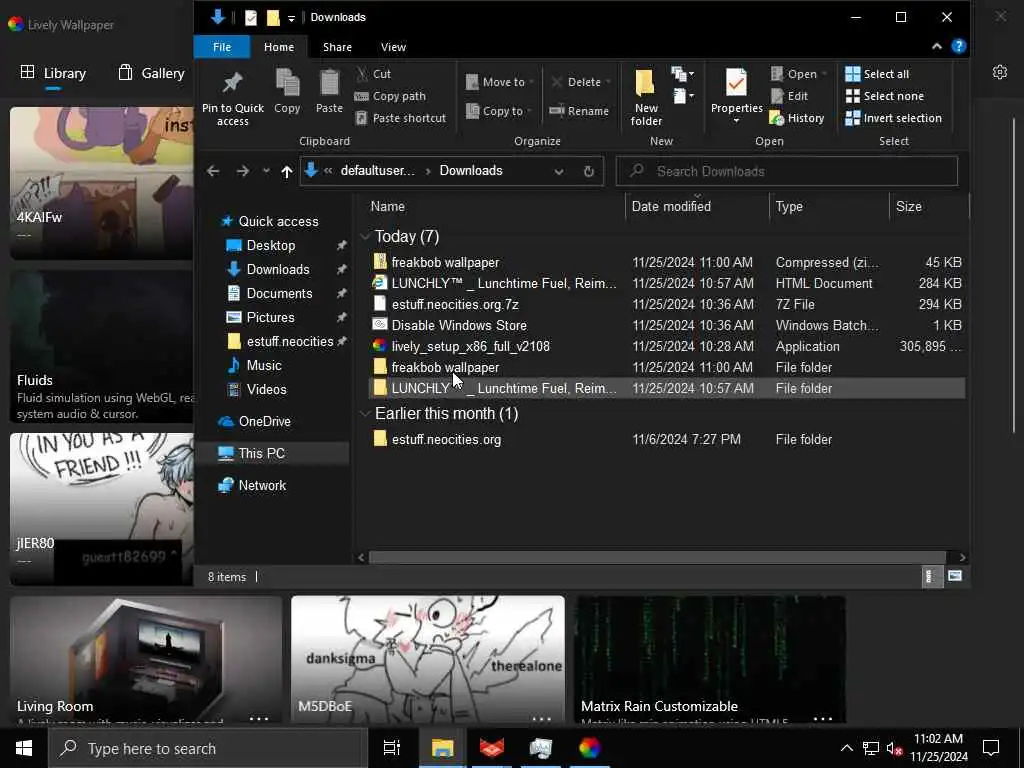Open Lively Wallpaper settings gear
1024x768 pixels.
(999, 72)
